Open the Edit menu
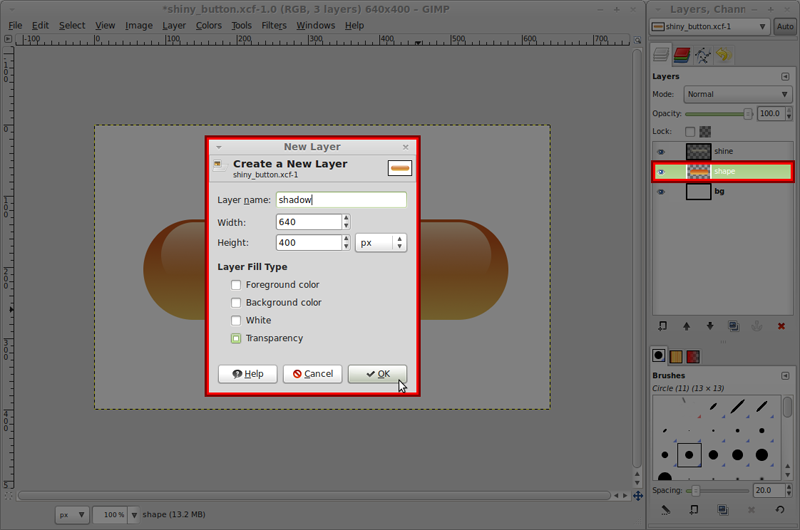The height and width of the screenshot is (530, 800). pyautogui.click(x=40, y=26)
